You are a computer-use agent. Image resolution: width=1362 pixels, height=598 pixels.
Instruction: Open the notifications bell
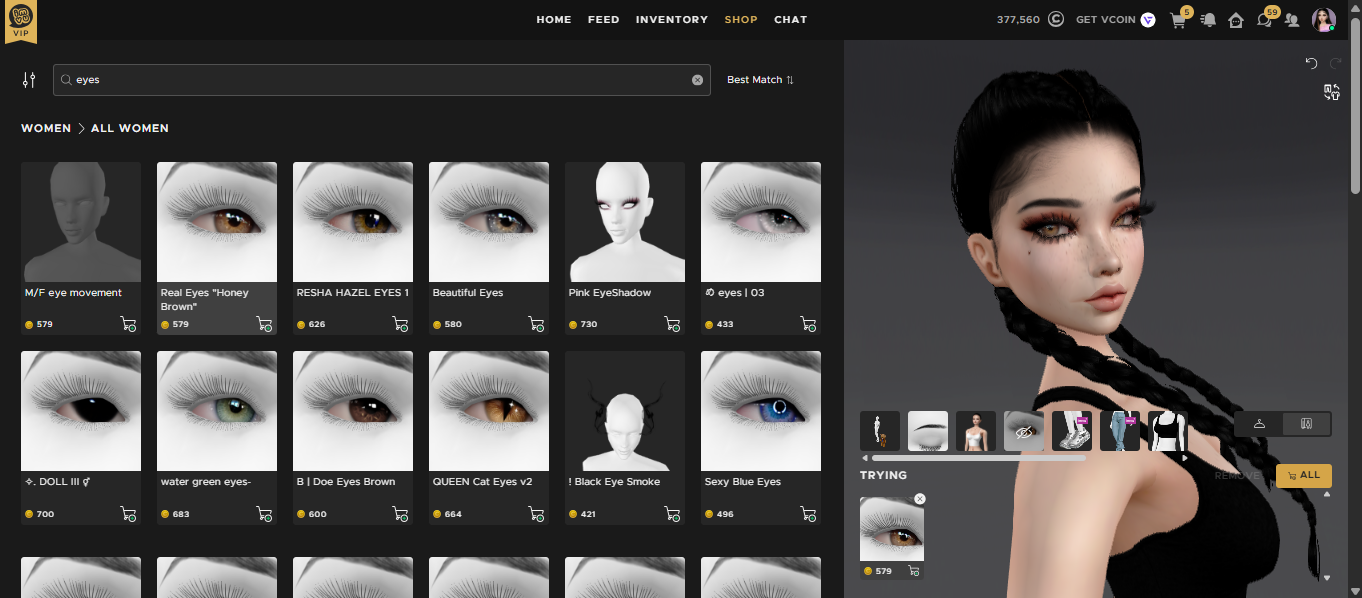1209,20
